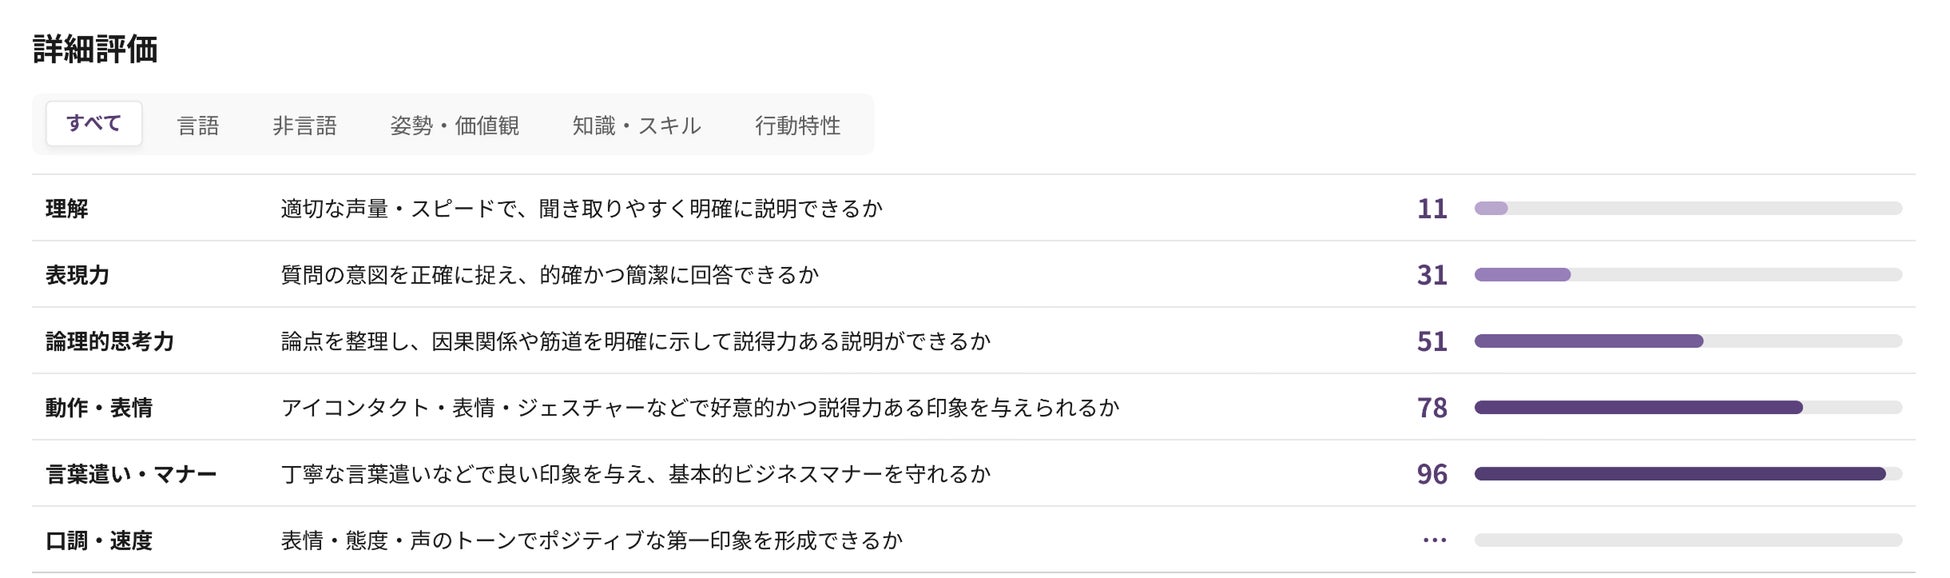Click the progress bar for score 11

click(1688, 209)
